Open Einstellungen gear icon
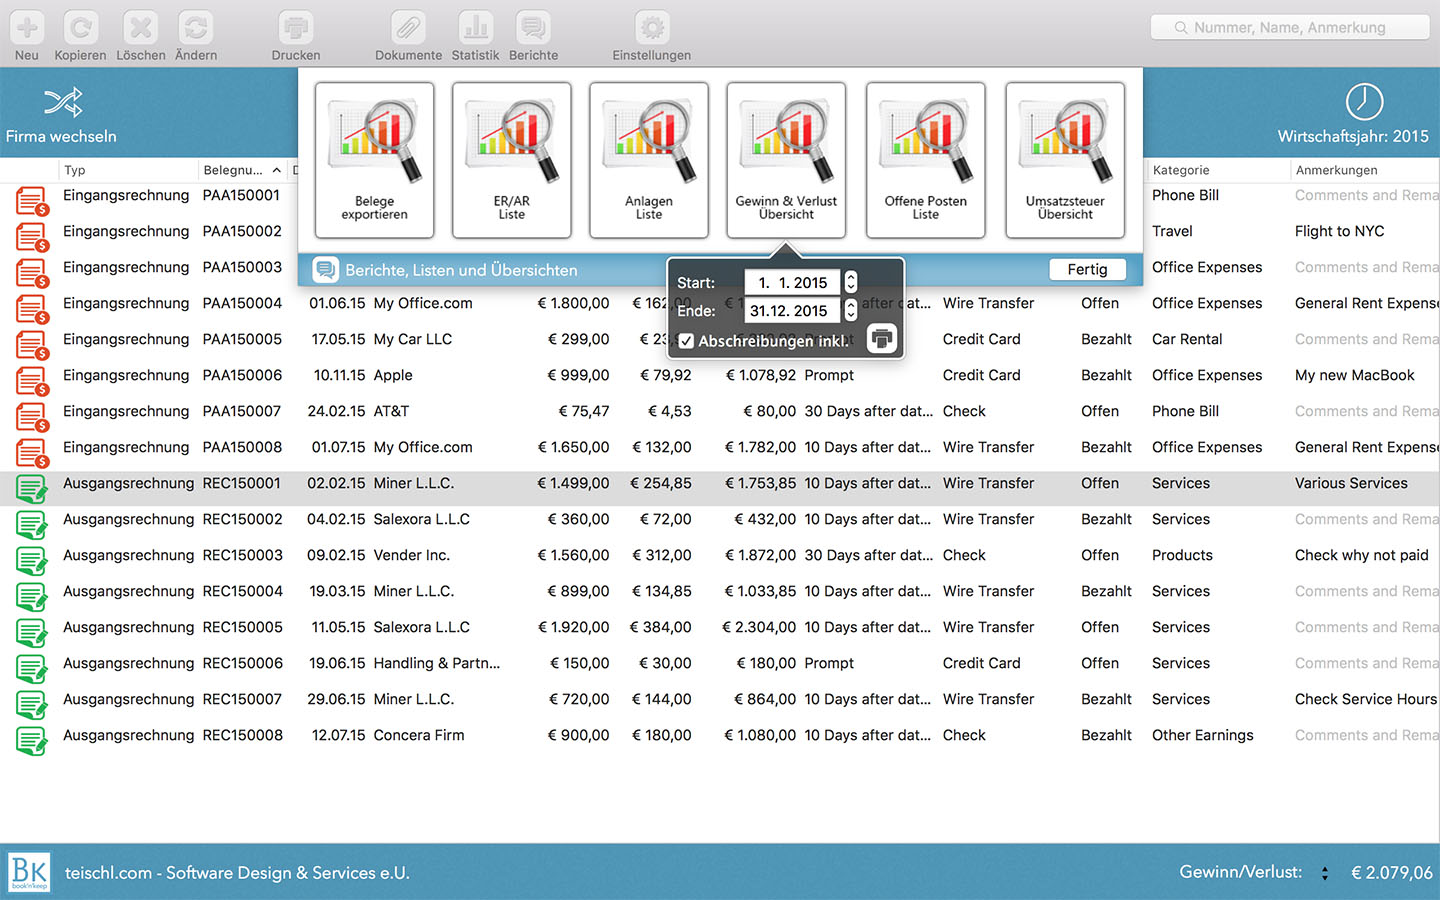Viewport: 1440px width, 900px height. (x=652, y=27)
